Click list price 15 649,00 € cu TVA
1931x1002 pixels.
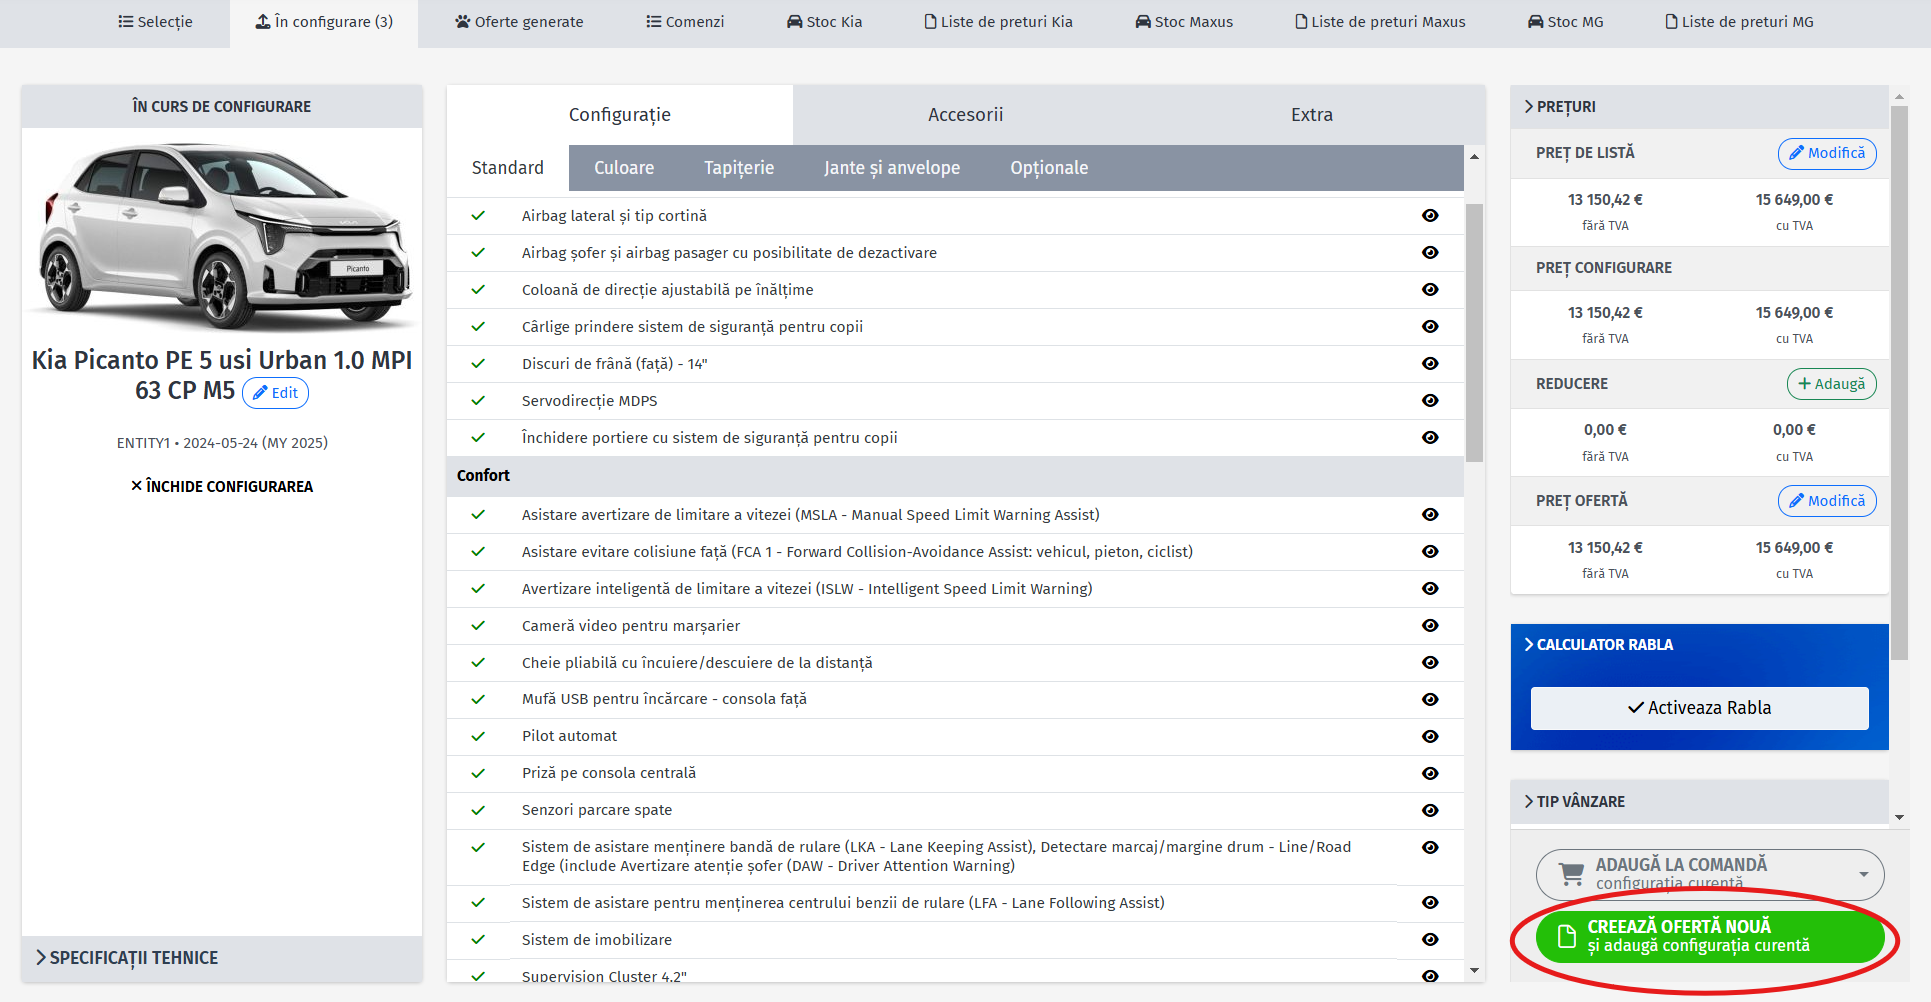(1794, 200)
